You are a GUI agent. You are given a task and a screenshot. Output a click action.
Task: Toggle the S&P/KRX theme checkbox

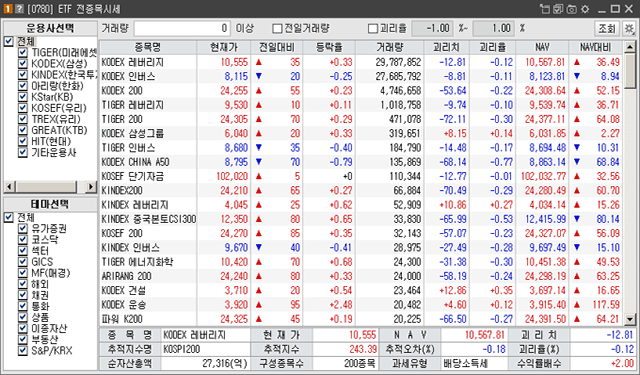[x=23, y=350]
